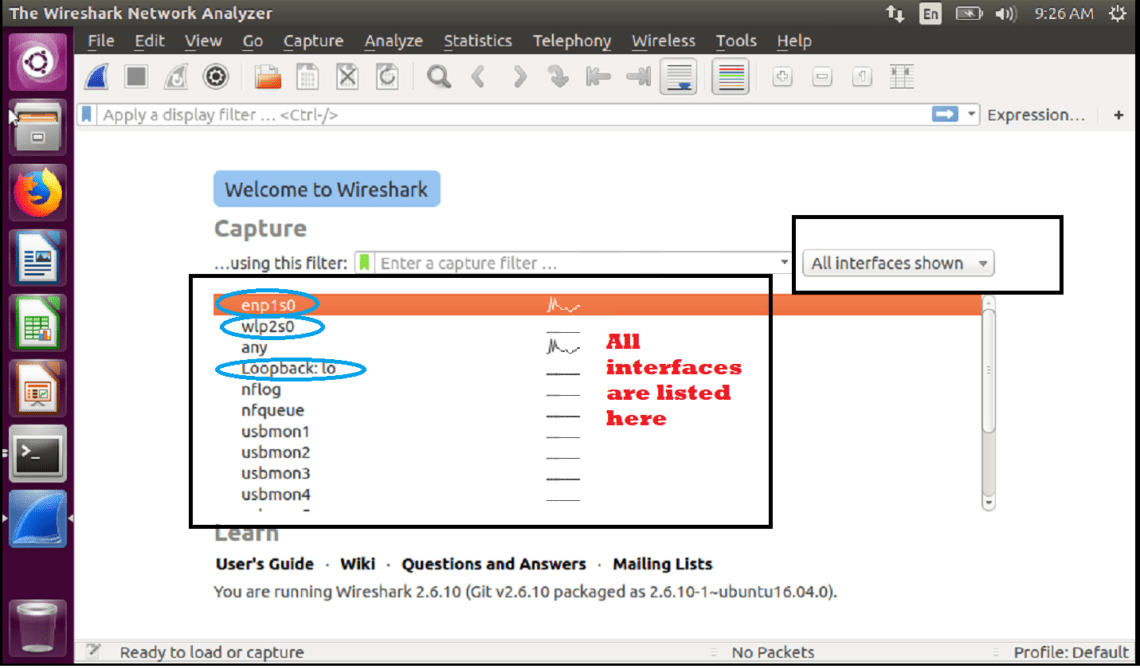Go to the previous packet arrow
Image resolution: width=1140 pixels, height=669 pixels.
tap(478, 76)
